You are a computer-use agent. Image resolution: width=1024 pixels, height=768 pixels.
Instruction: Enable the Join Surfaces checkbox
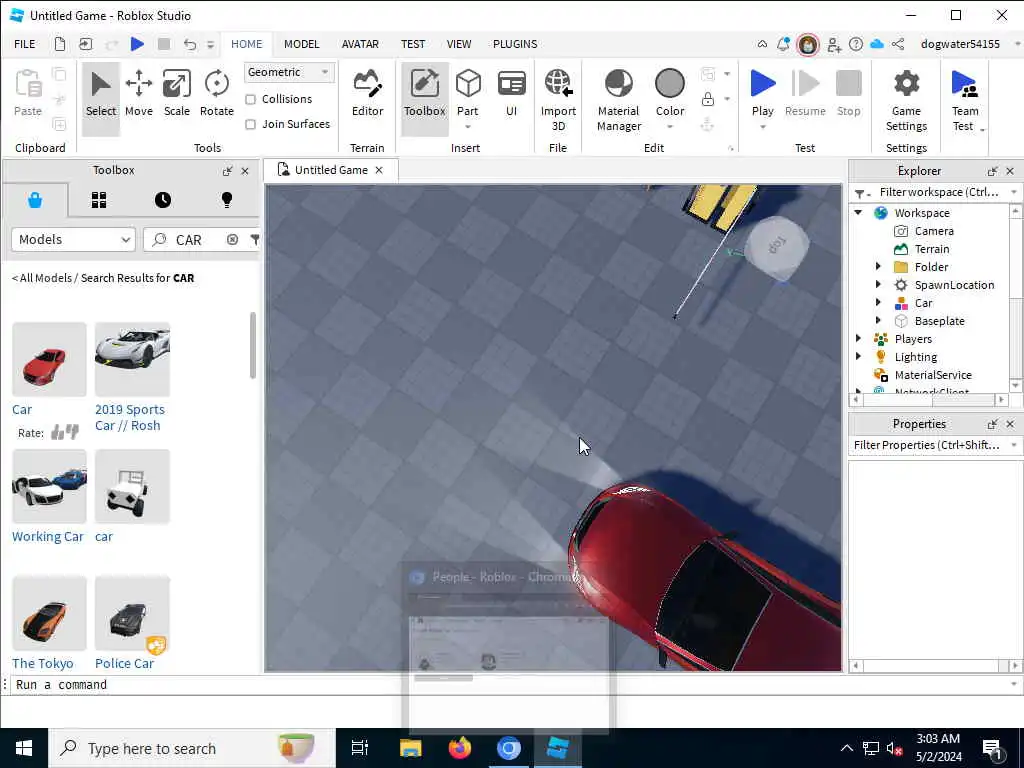pos(250,124)
